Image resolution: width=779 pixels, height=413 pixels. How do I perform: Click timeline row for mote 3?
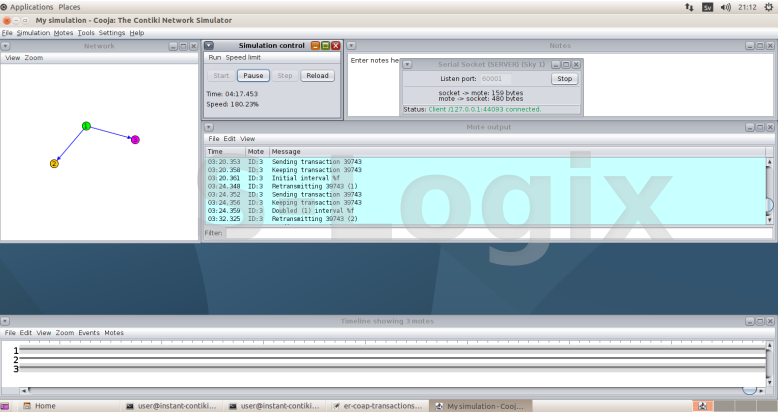(x=390, y=369)
